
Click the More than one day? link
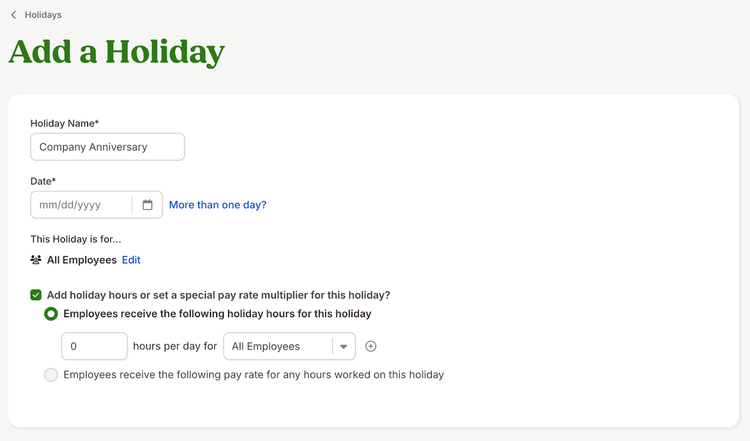click(218, 205)
